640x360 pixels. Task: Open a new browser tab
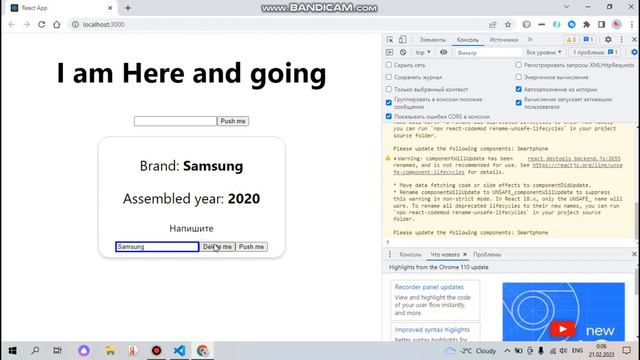[x=128, y=8]
